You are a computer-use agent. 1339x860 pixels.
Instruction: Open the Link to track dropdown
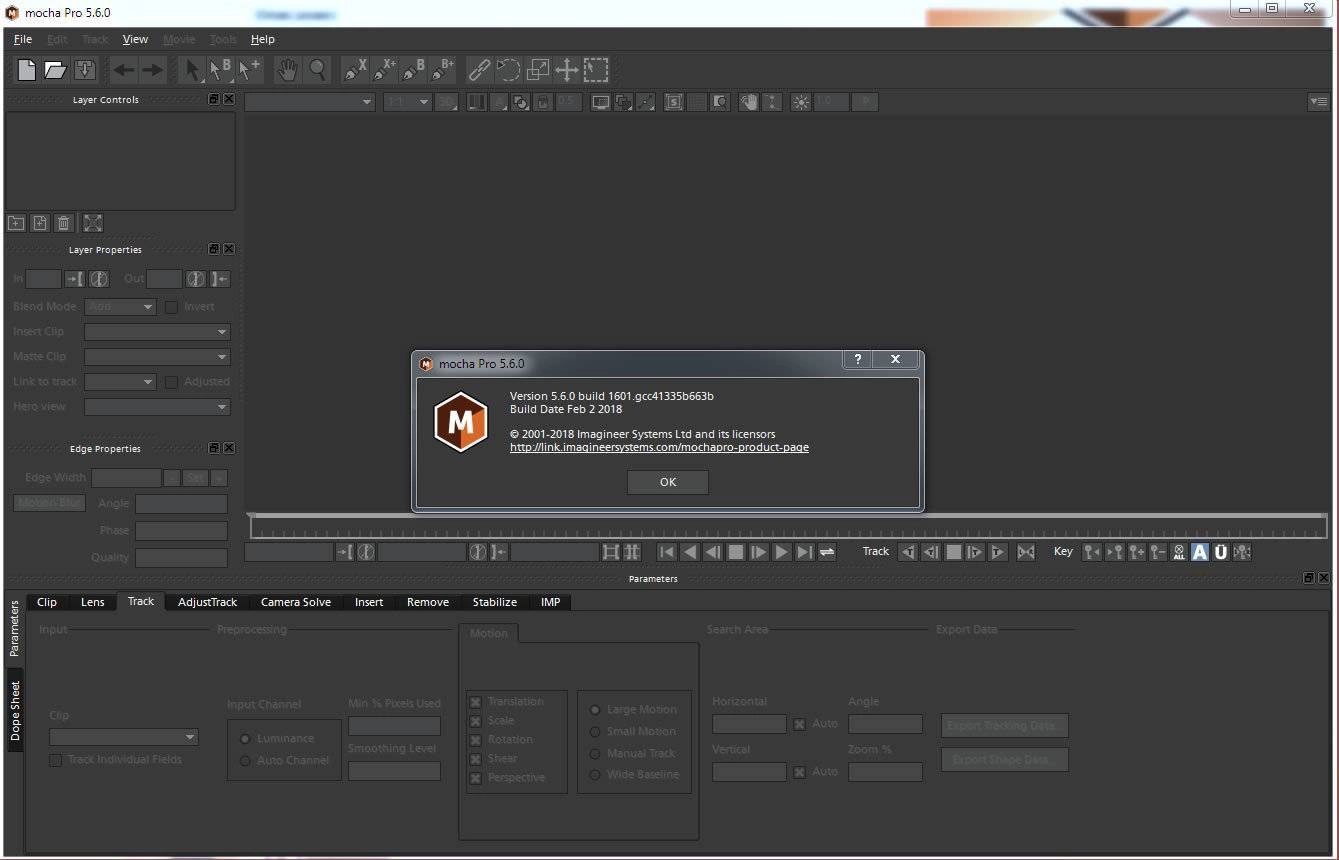point(120,382)
